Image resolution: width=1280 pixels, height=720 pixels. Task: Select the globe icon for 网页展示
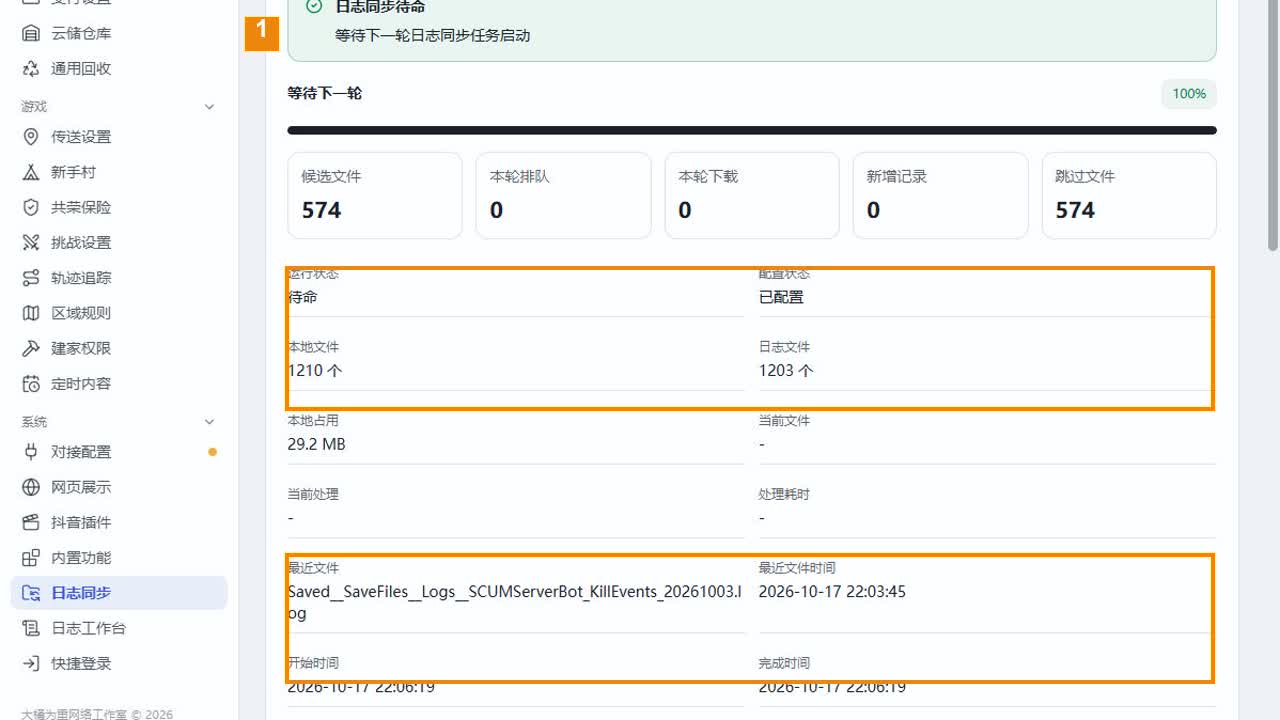point(31,487)
